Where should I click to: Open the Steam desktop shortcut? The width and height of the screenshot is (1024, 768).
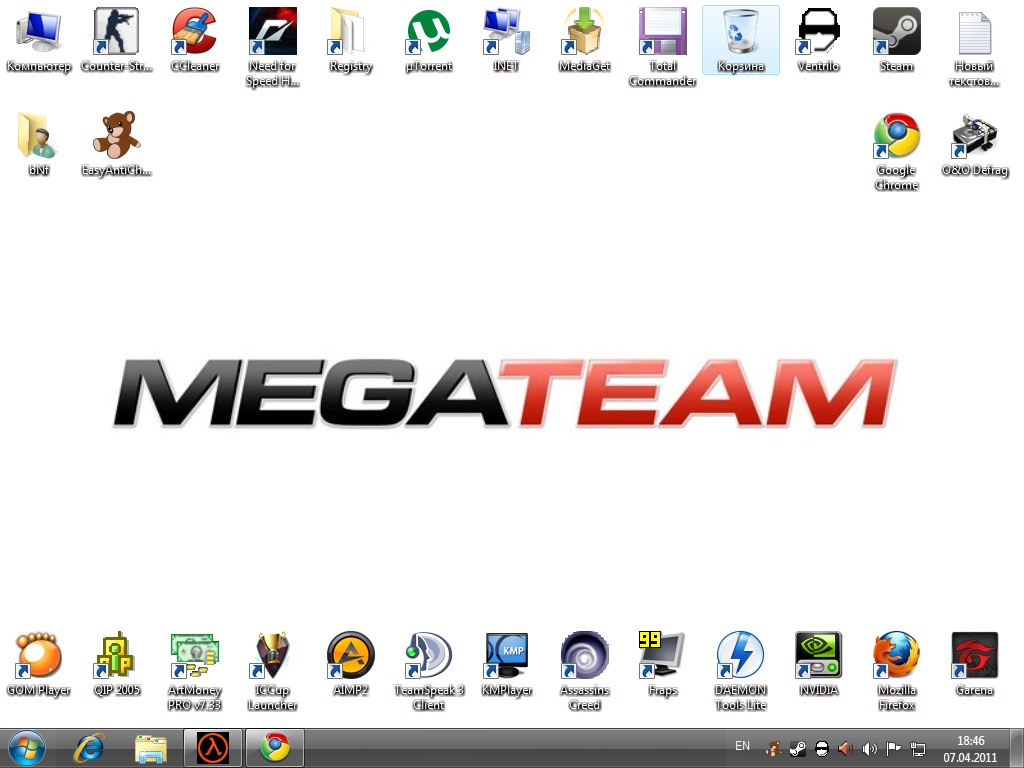[x=896, y=40]
